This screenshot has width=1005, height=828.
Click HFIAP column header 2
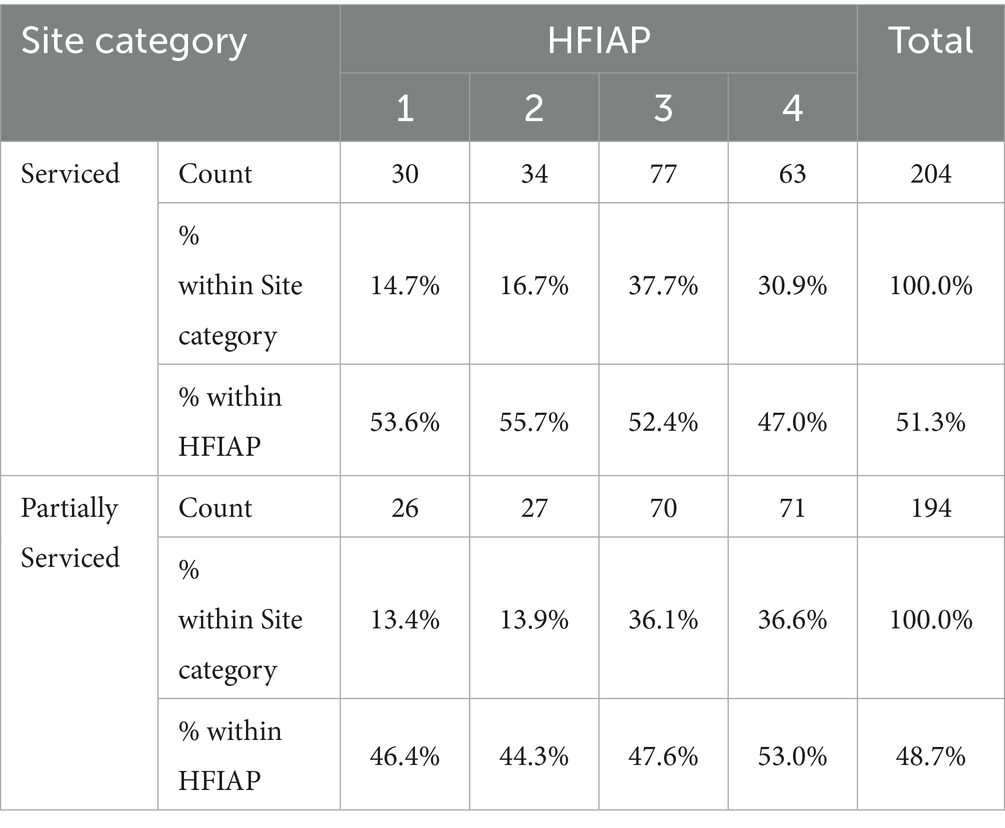(534, 107)
